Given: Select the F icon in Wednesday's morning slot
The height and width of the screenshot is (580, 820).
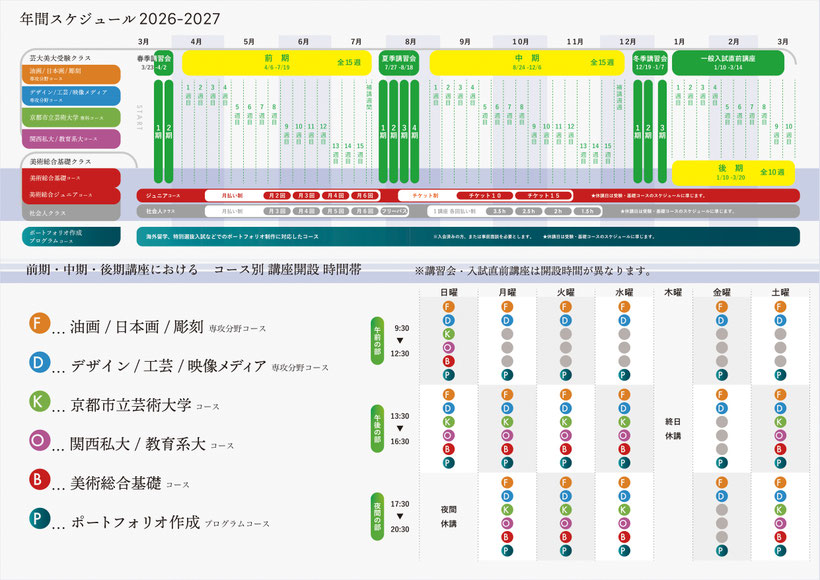Looking at the screenshot, I should point(623,307).
